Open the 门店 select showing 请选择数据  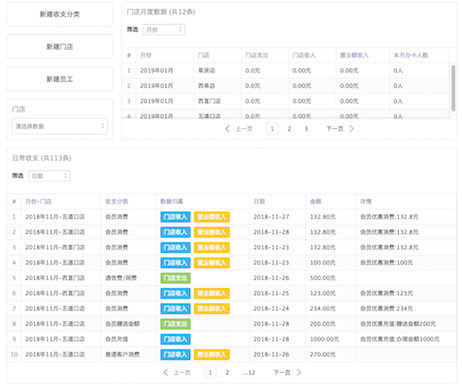tap(60, 126)
